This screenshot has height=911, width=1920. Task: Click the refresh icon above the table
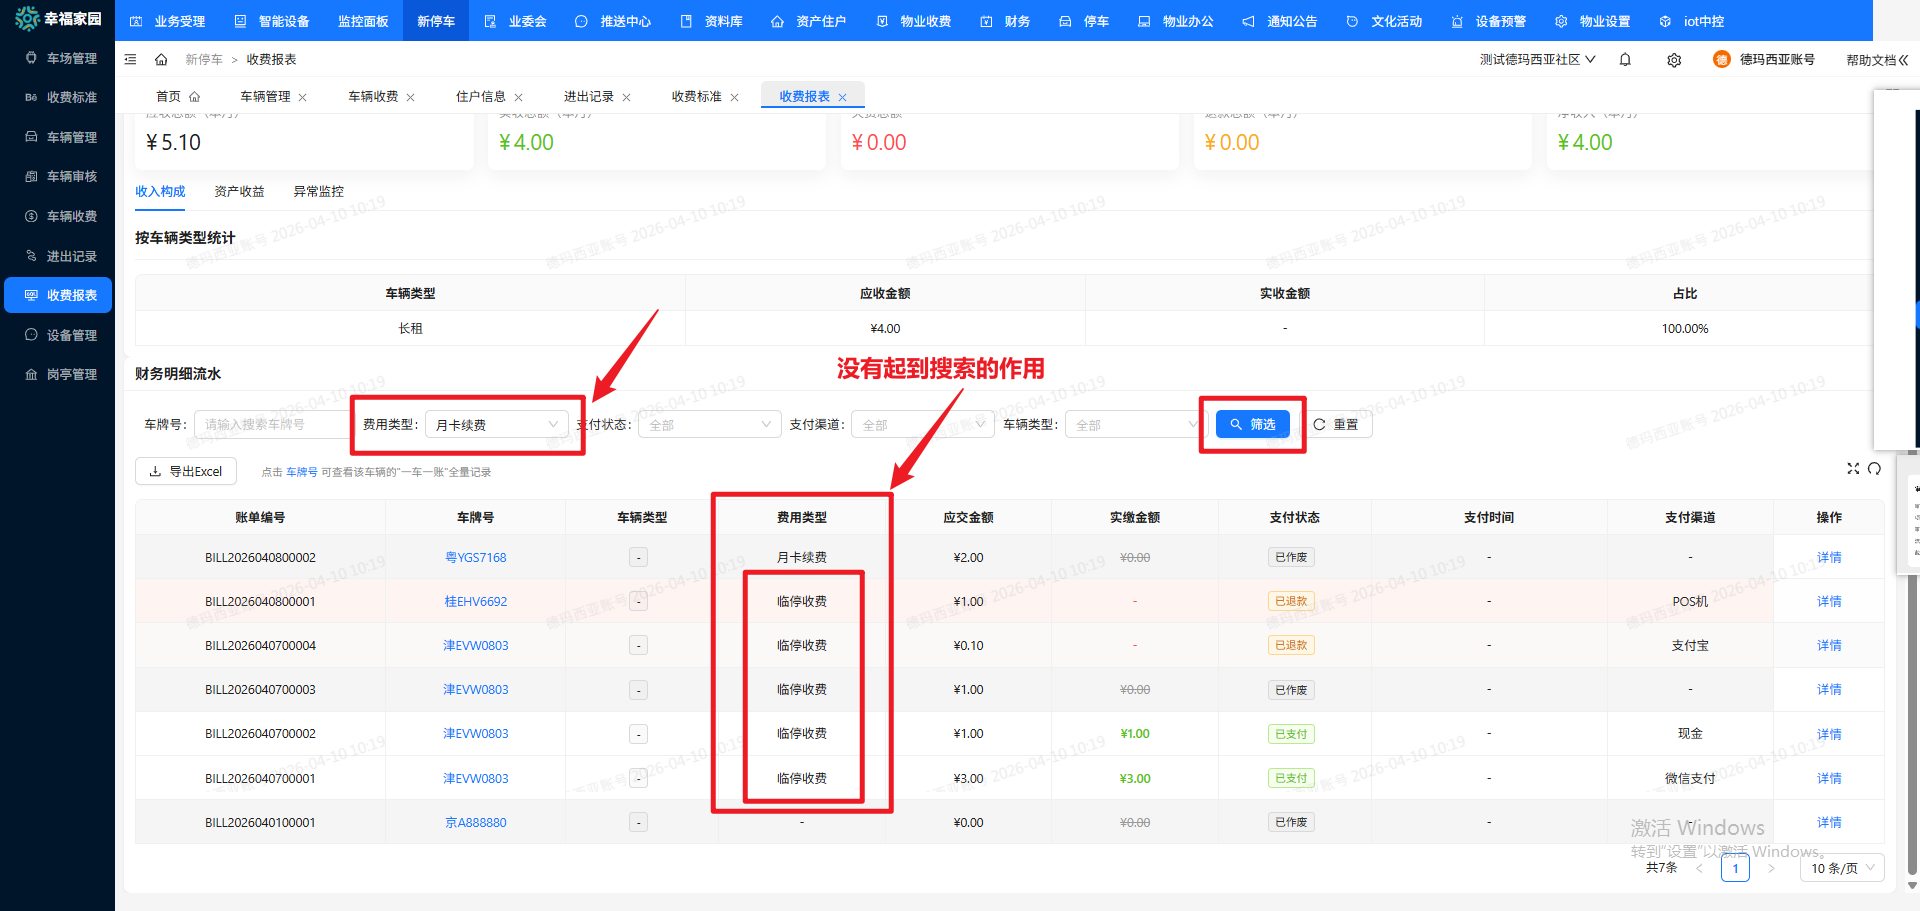(1874, 468)
